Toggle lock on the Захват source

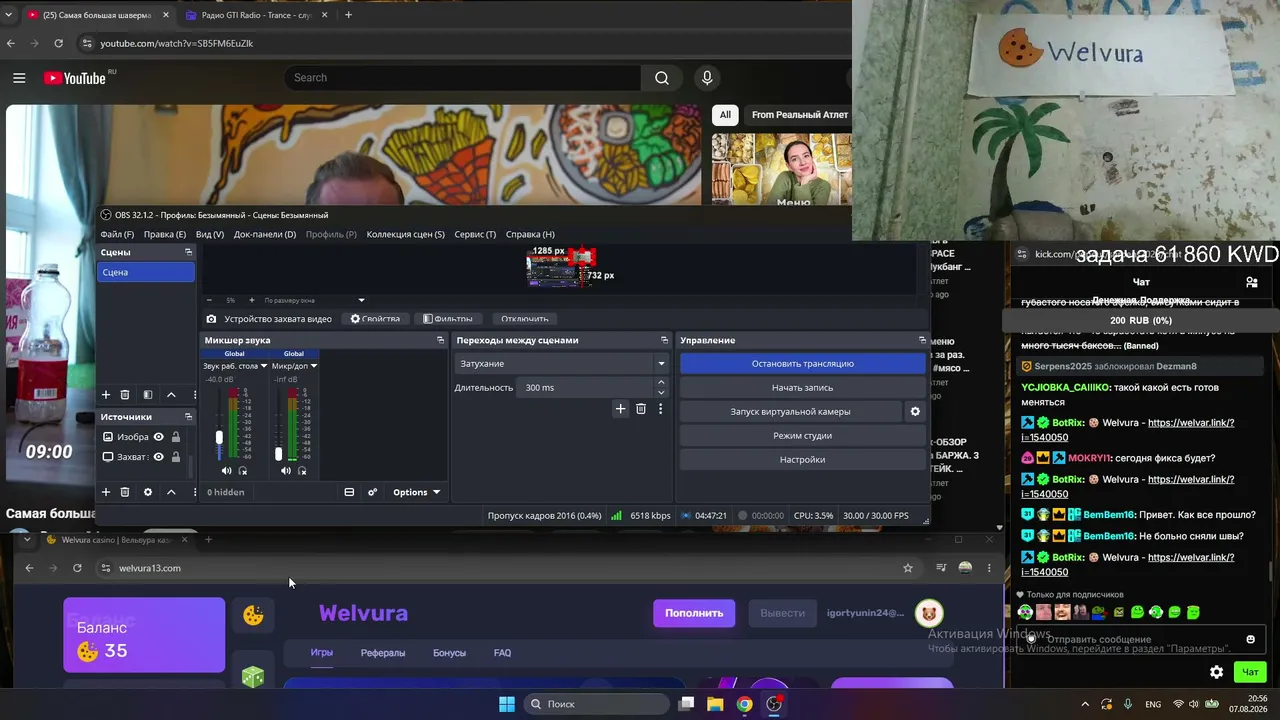(176, 457)
